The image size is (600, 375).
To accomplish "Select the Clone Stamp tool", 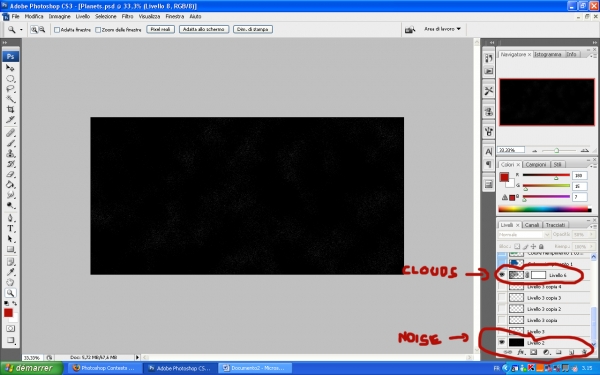I will (10, 153).
